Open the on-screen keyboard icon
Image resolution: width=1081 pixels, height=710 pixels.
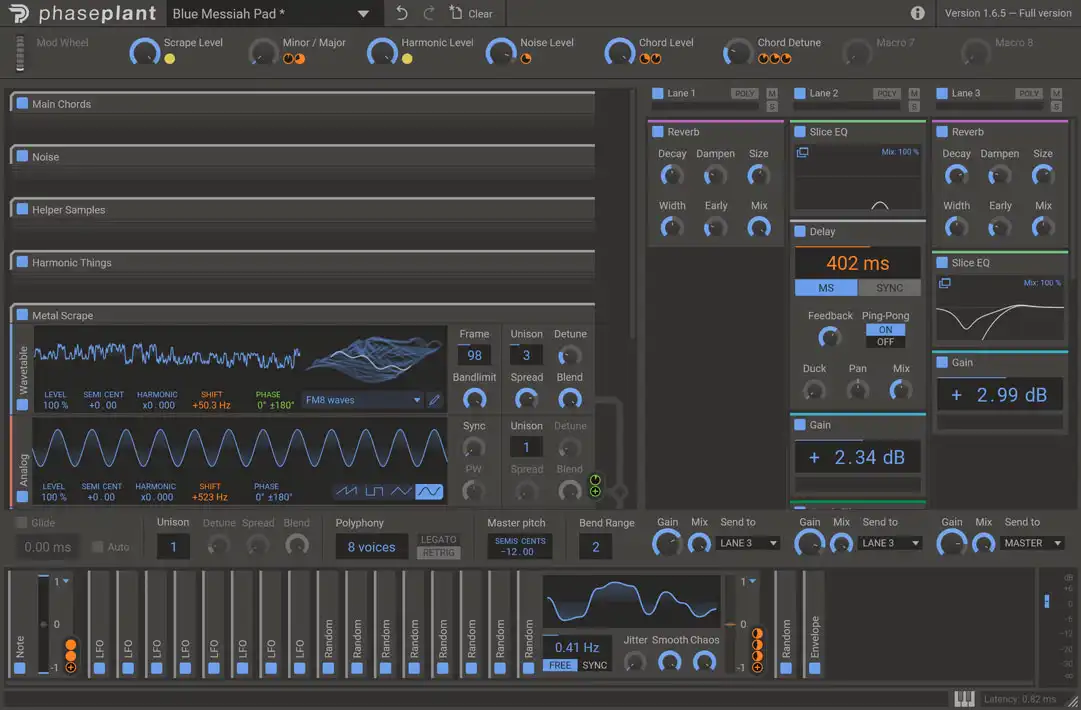[964, 699]
